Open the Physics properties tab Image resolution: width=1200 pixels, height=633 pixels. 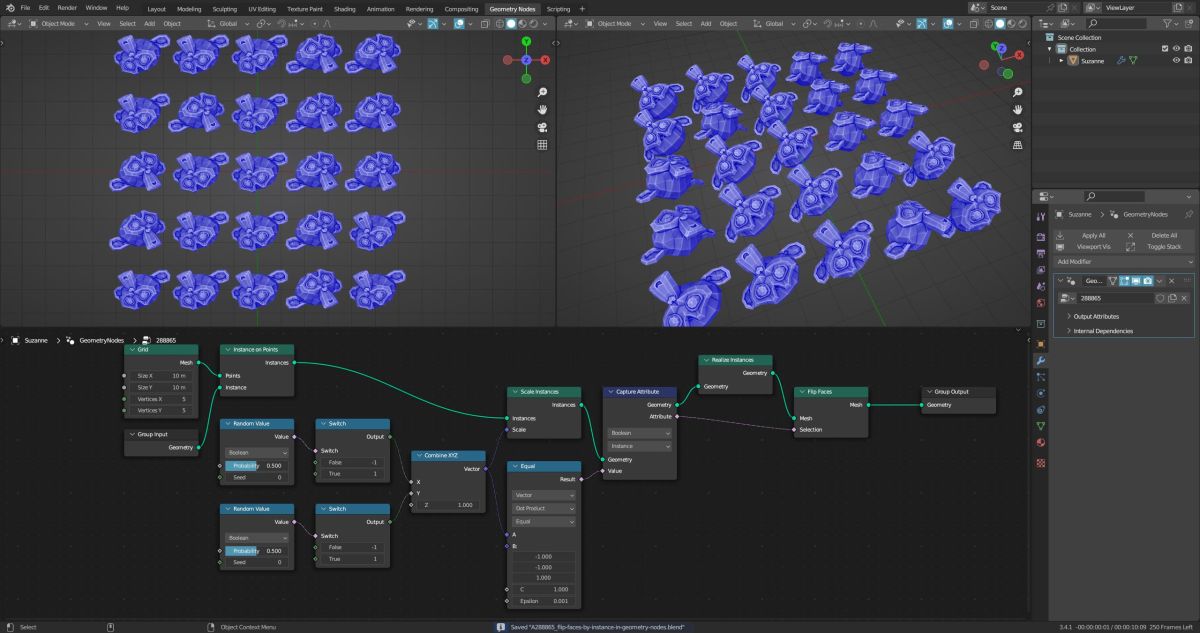tap(1041, 393)
